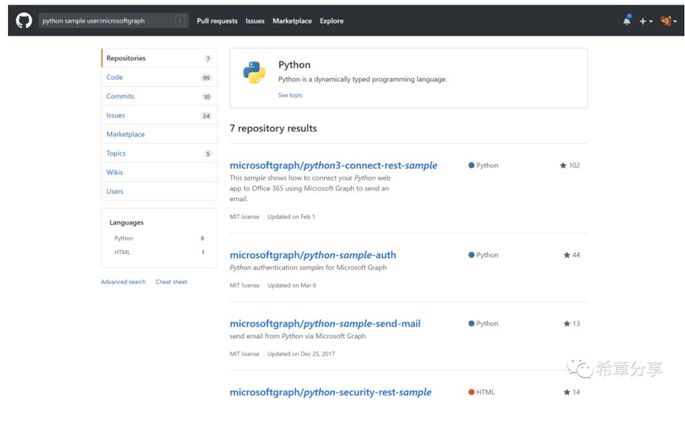Select the Issues sidebar filter
The width and height of the screenshot is (685, 431).
tap(159, 115)
